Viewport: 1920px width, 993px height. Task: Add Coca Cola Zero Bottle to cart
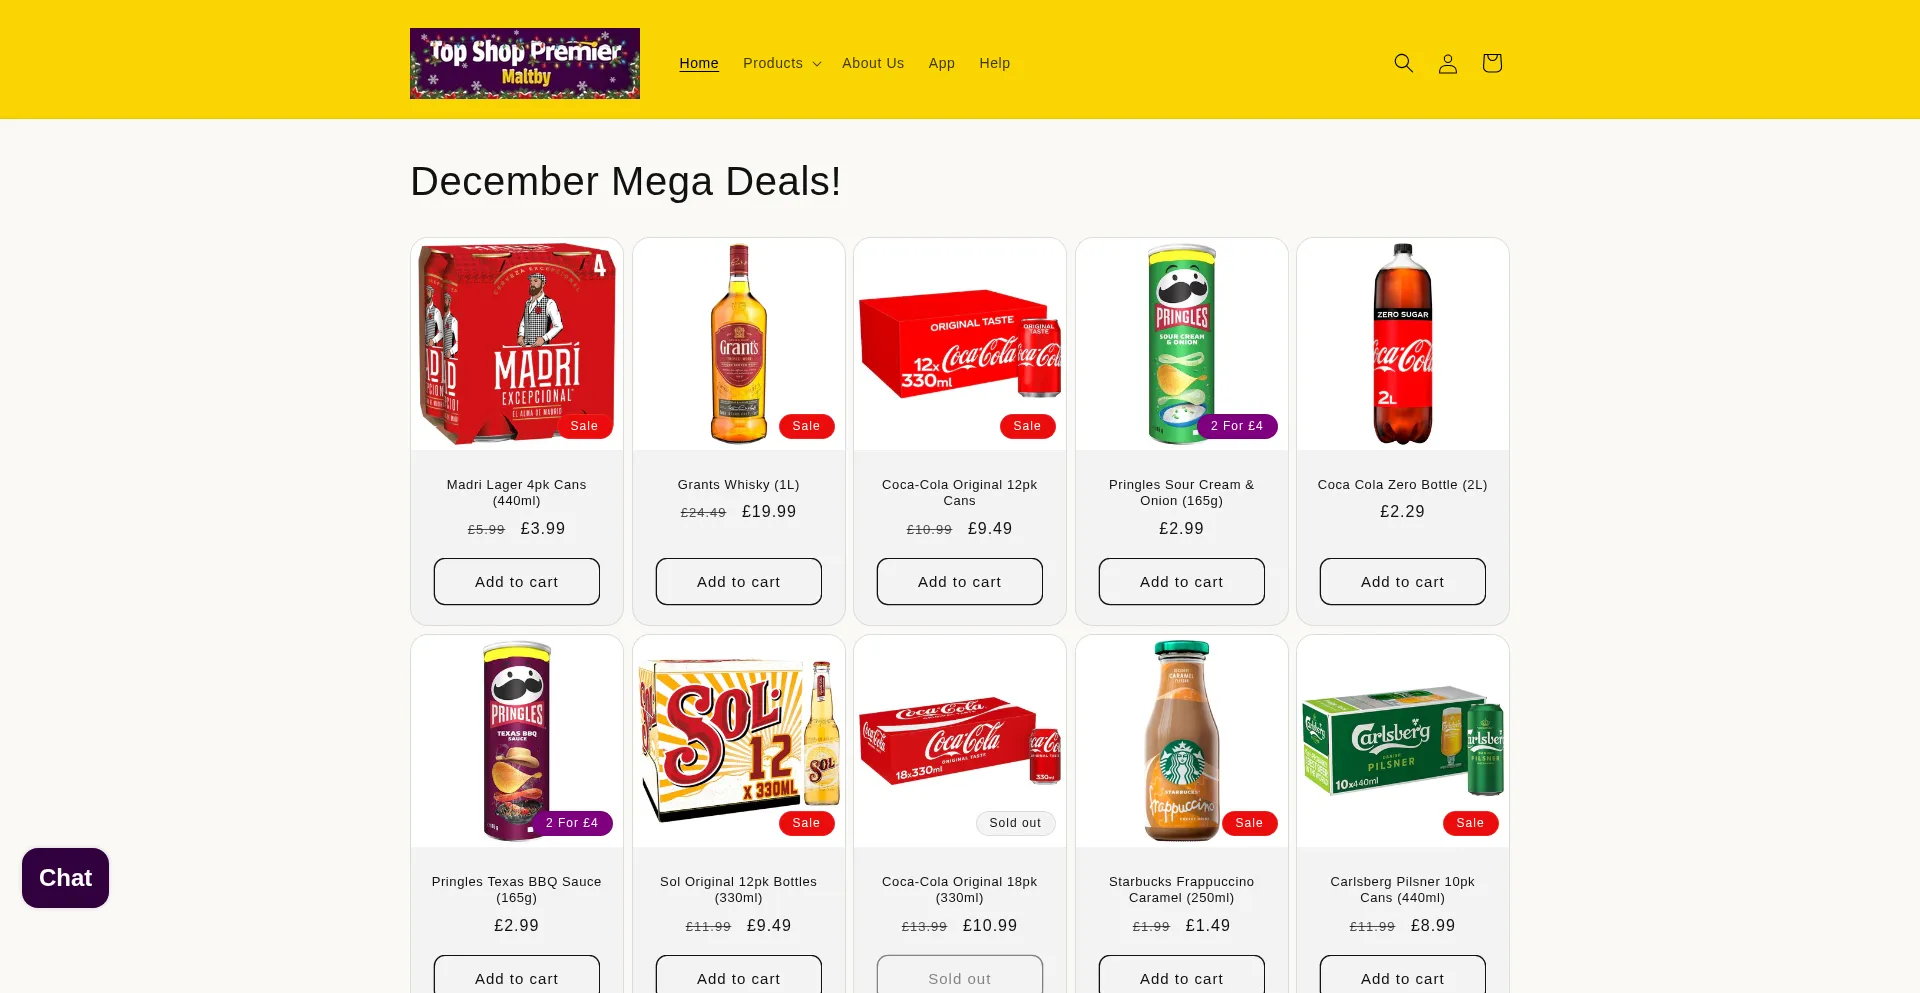click(1403, 582)
